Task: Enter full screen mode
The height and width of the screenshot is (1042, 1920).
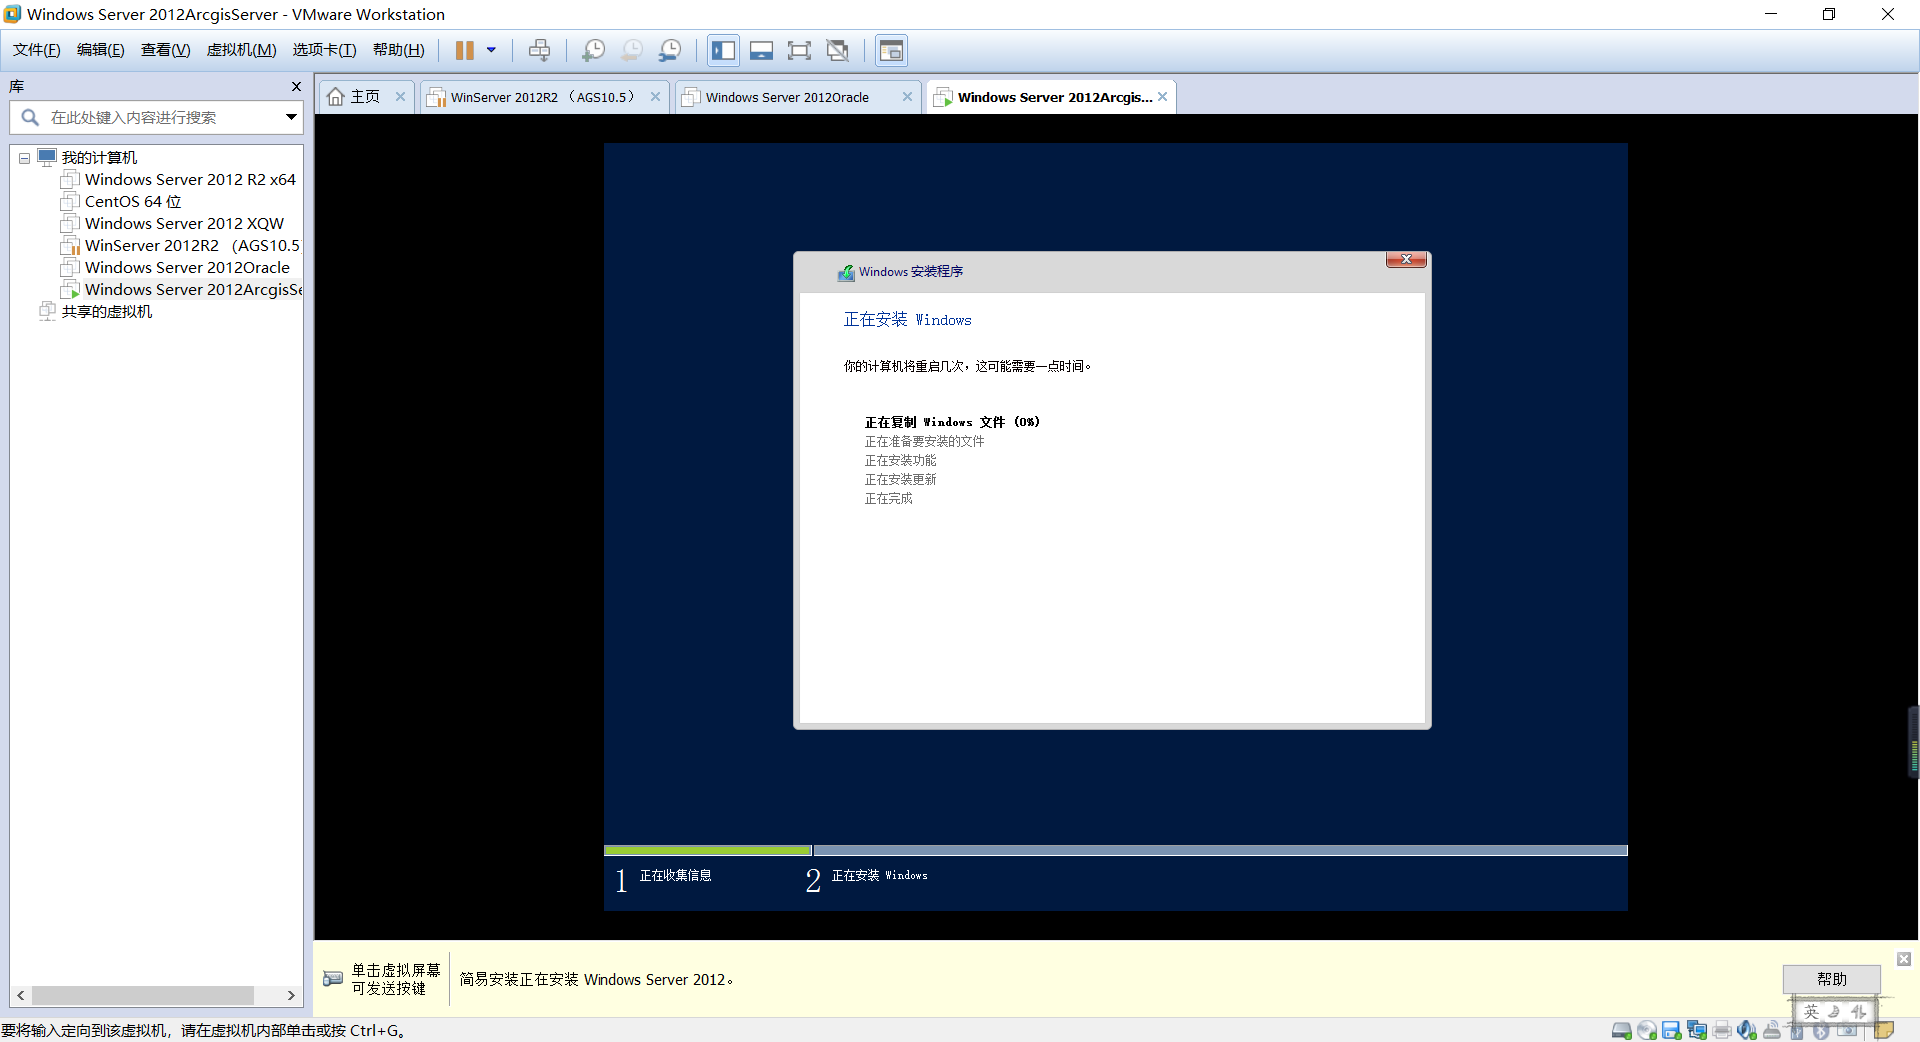Action: 800,50
